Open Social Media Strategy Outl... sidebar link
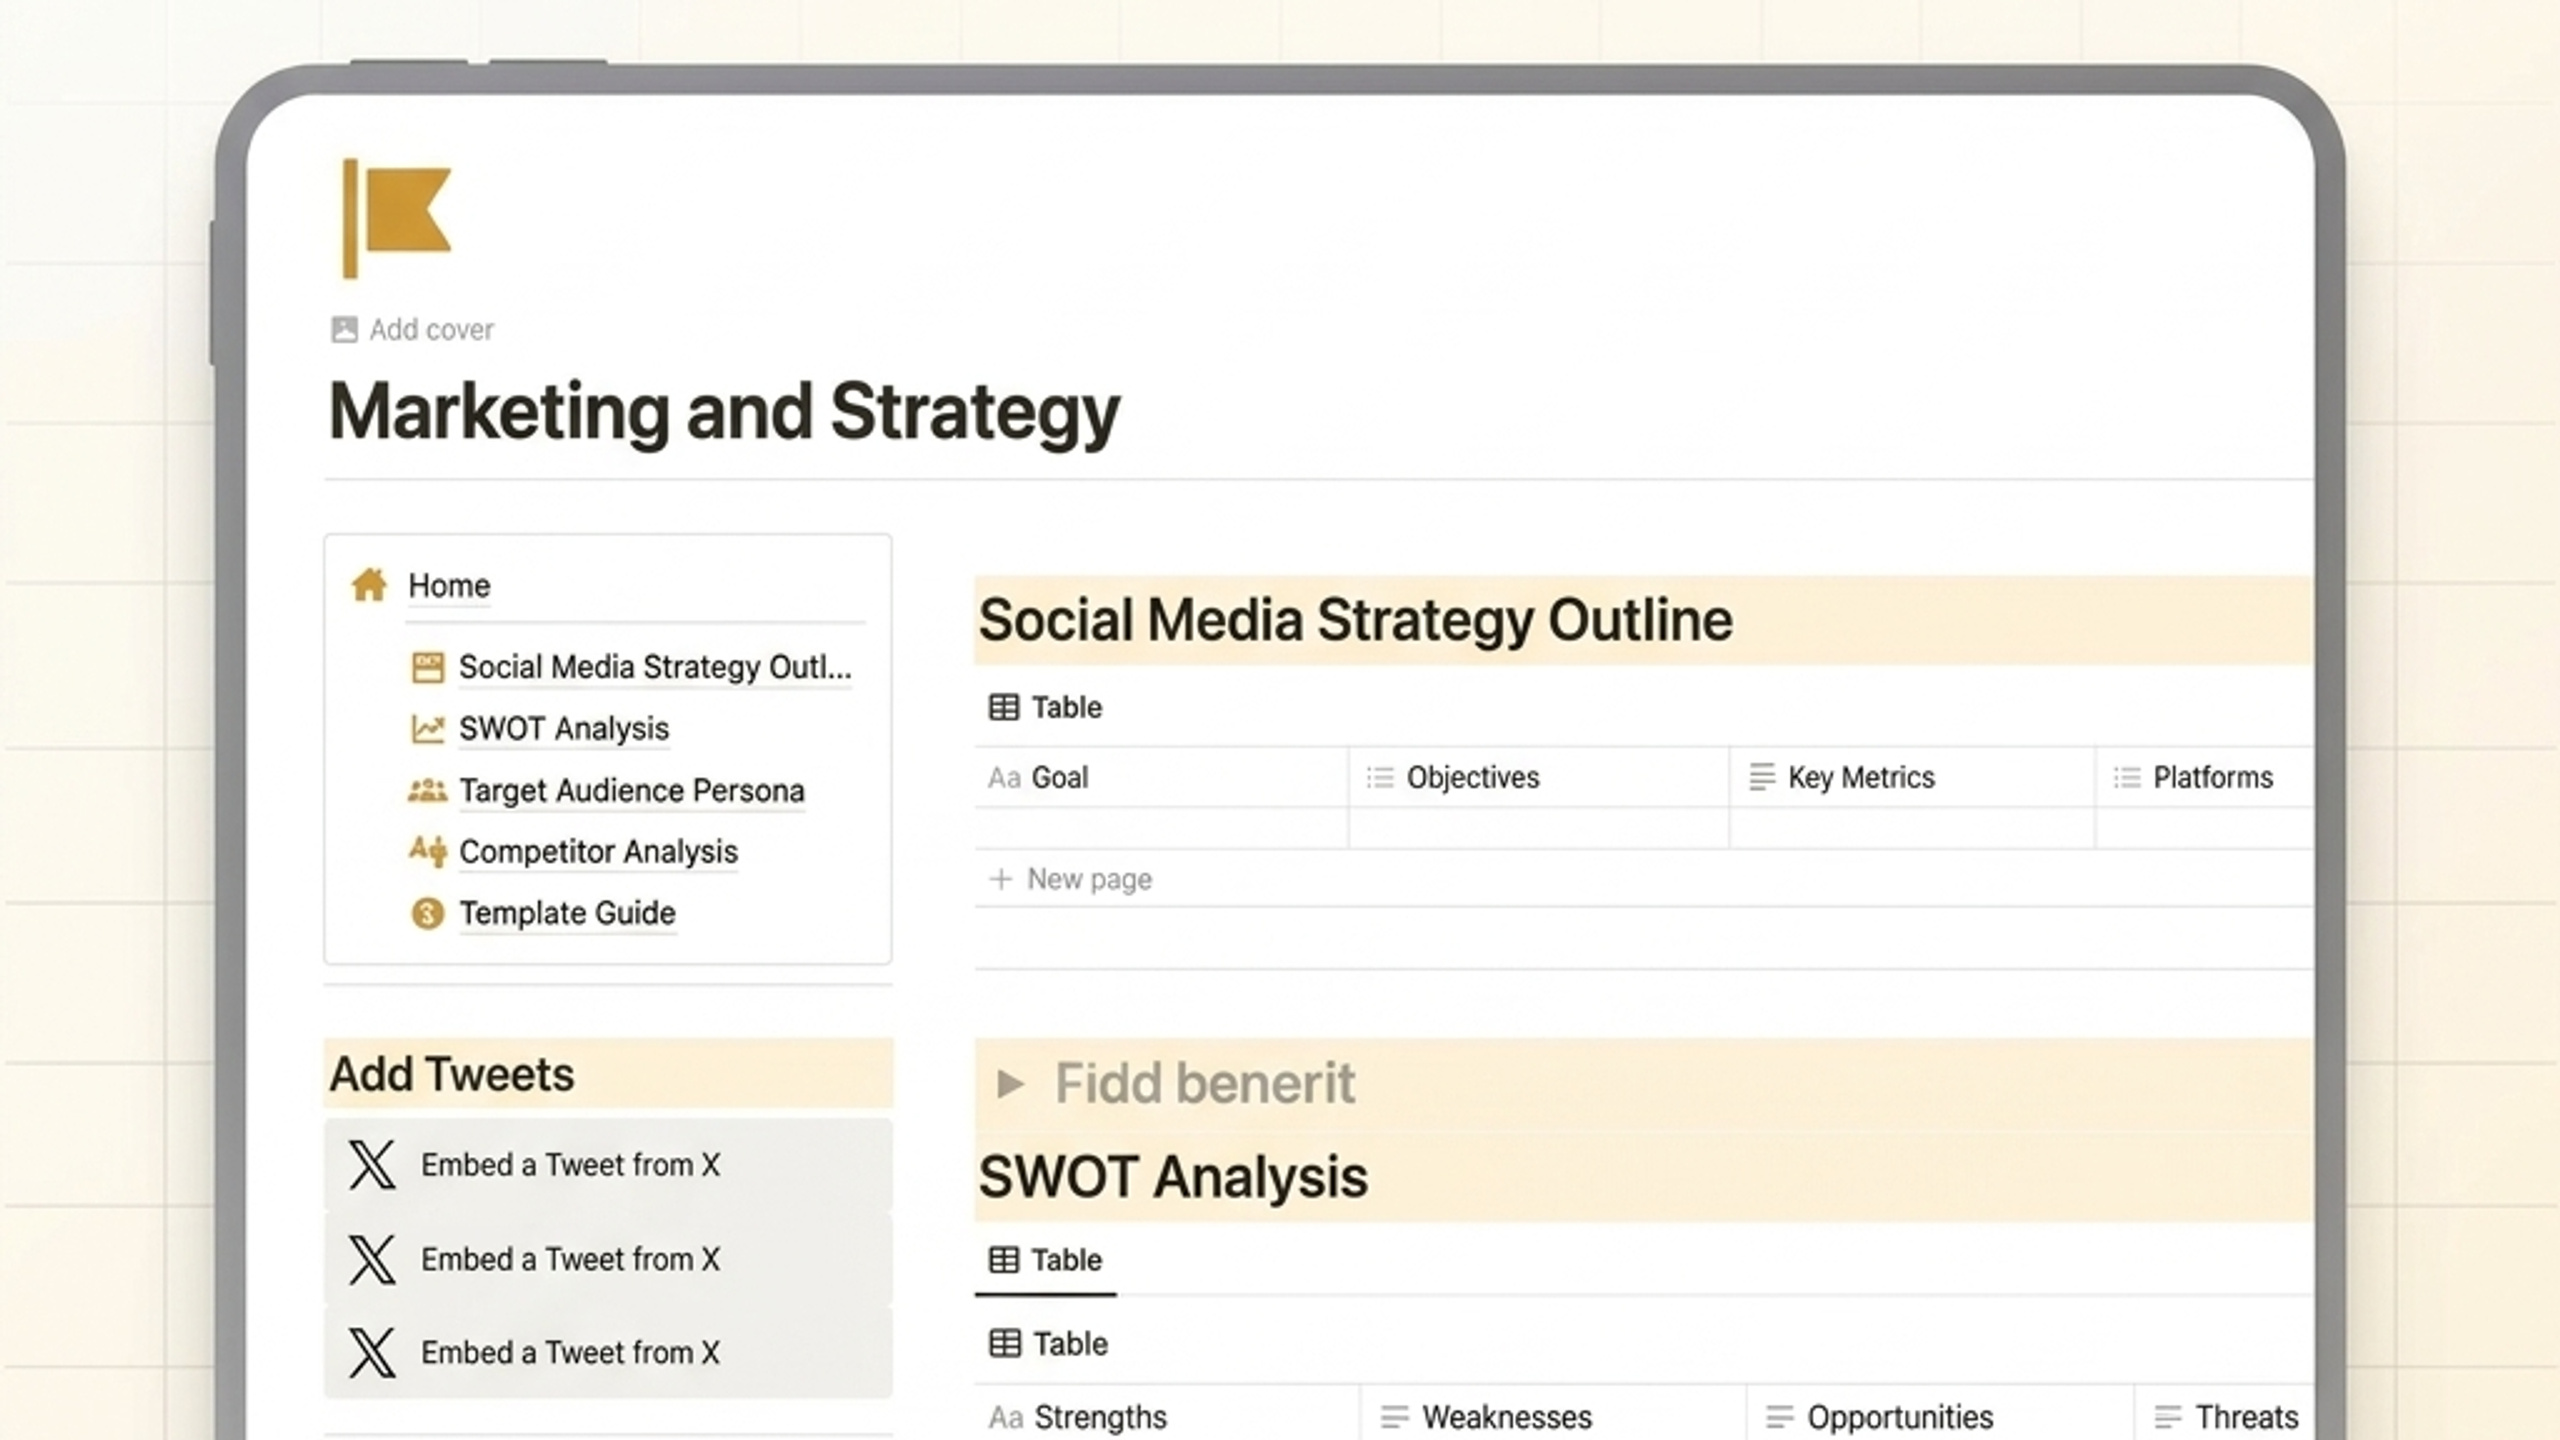2560x1440 pixels. click(x=655, y=667)
